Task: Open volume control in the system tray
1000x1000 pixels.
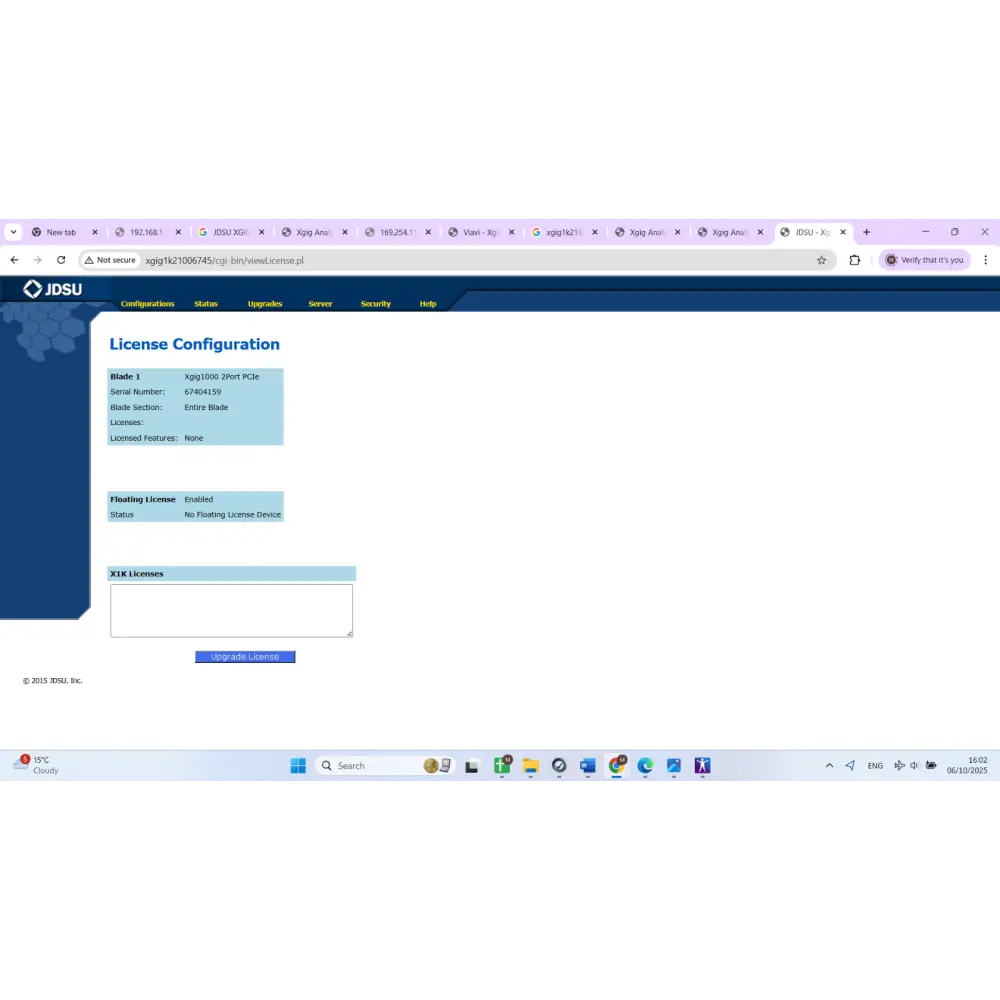Action: point(915,765)
